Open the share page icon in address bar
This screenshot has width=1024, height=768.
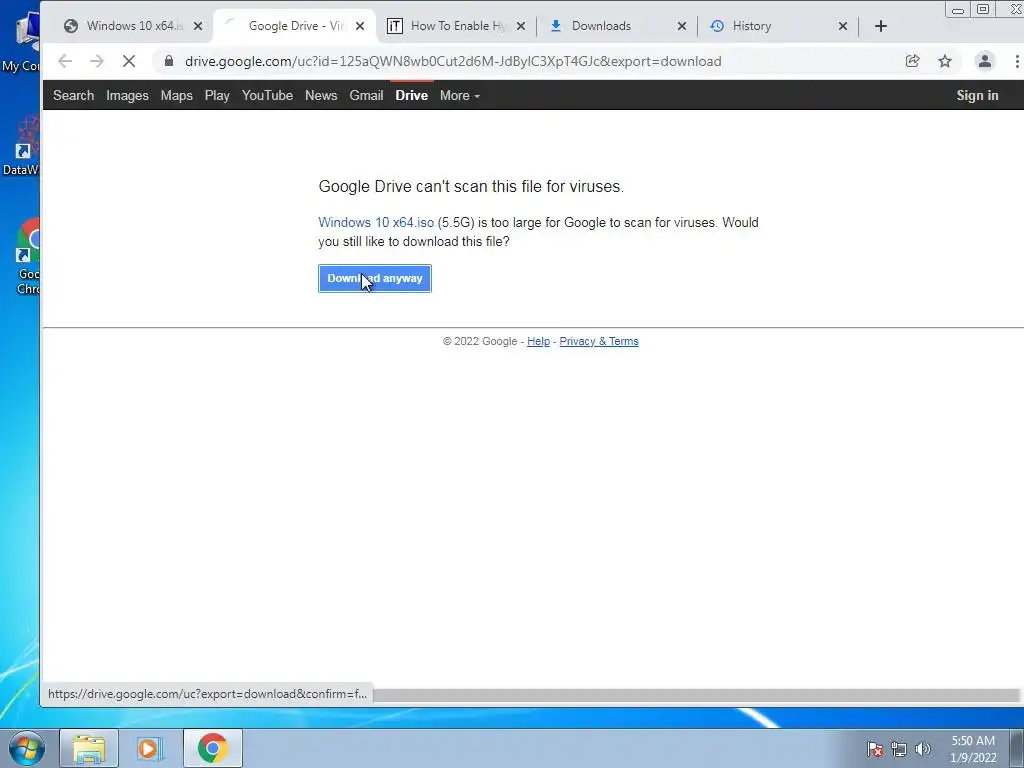912,61
